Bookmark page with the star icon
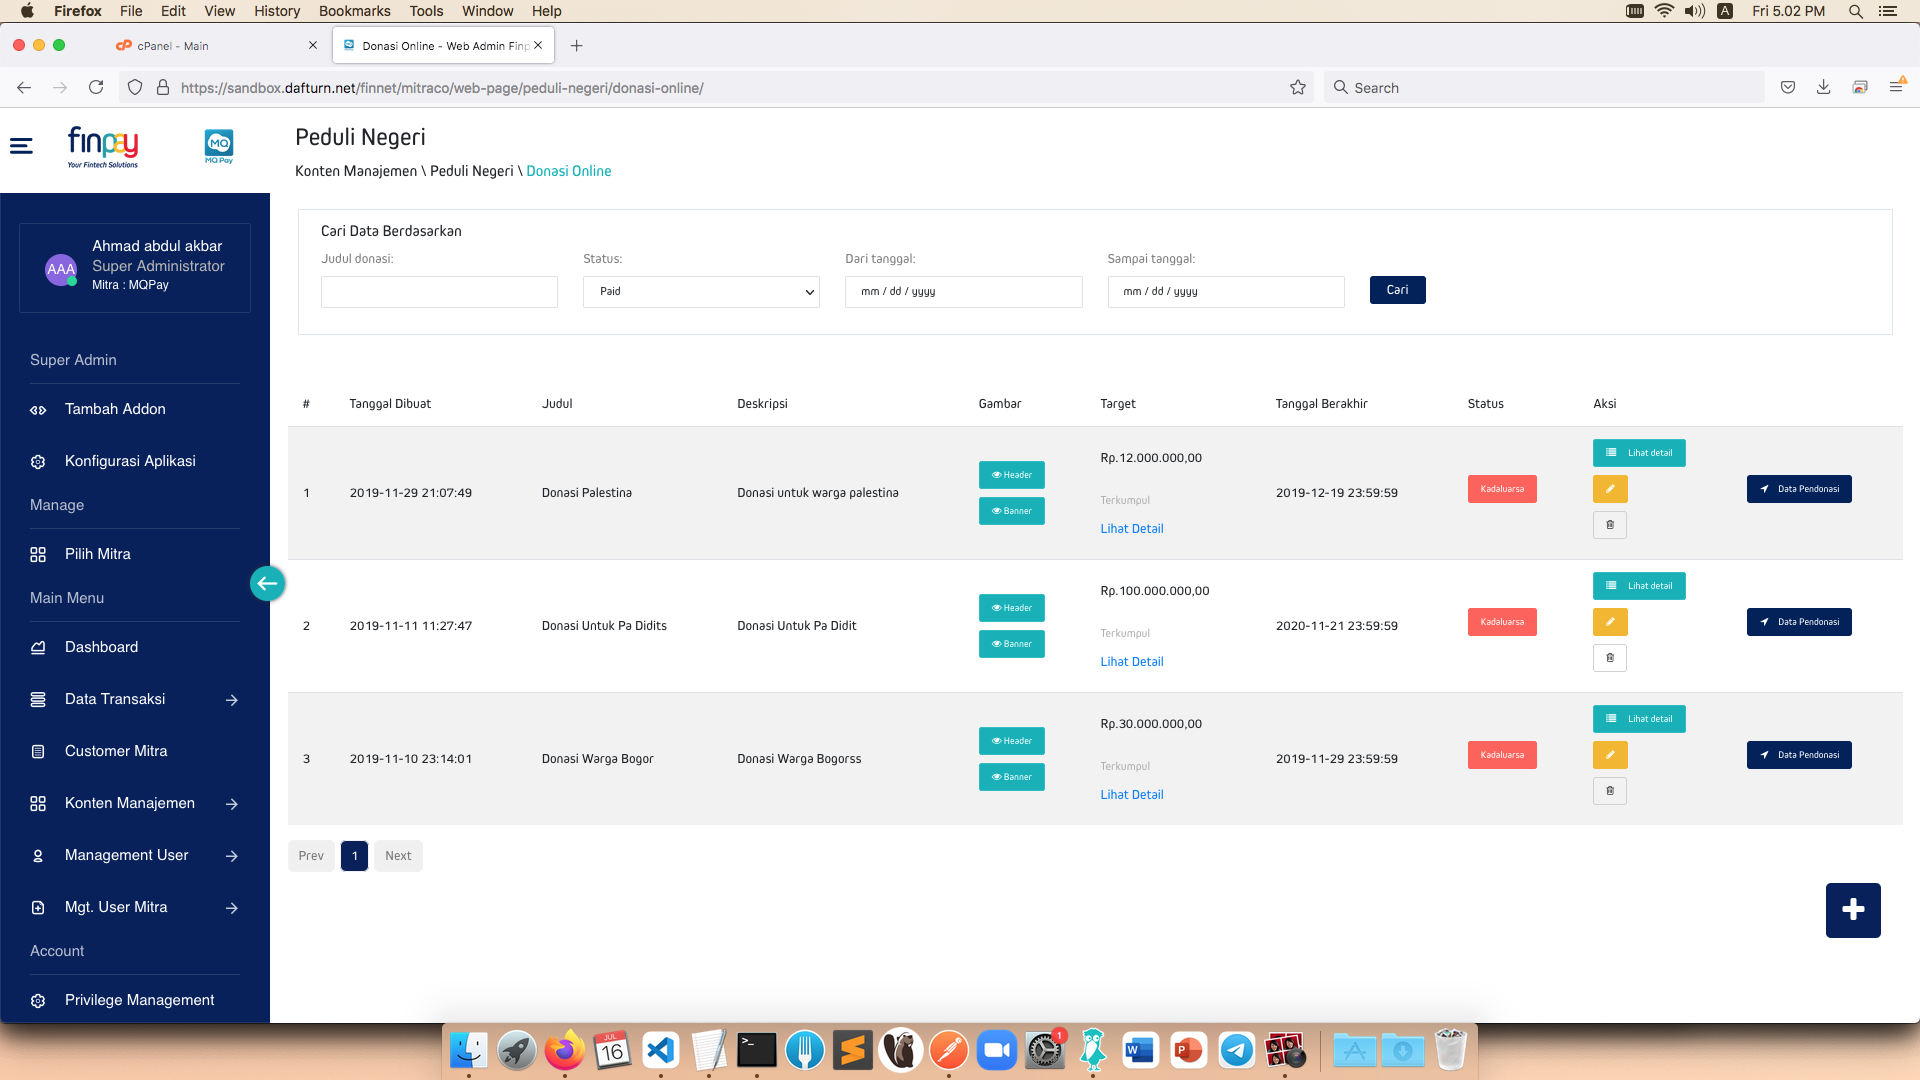 click(1298, 88)
